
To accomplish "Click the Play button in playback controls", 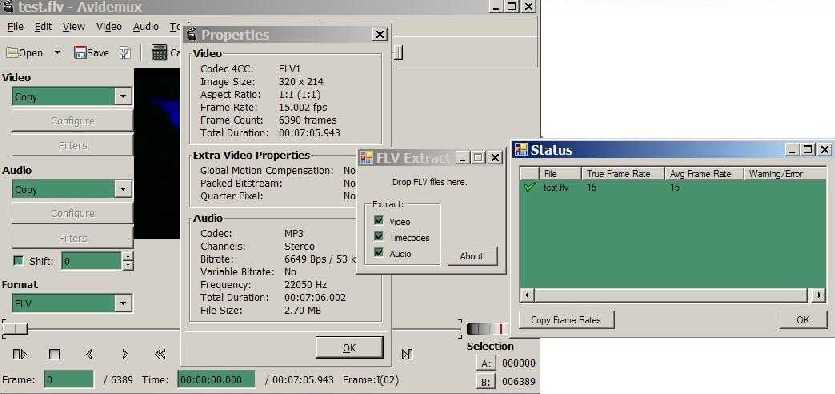I will tap(19, 354).
